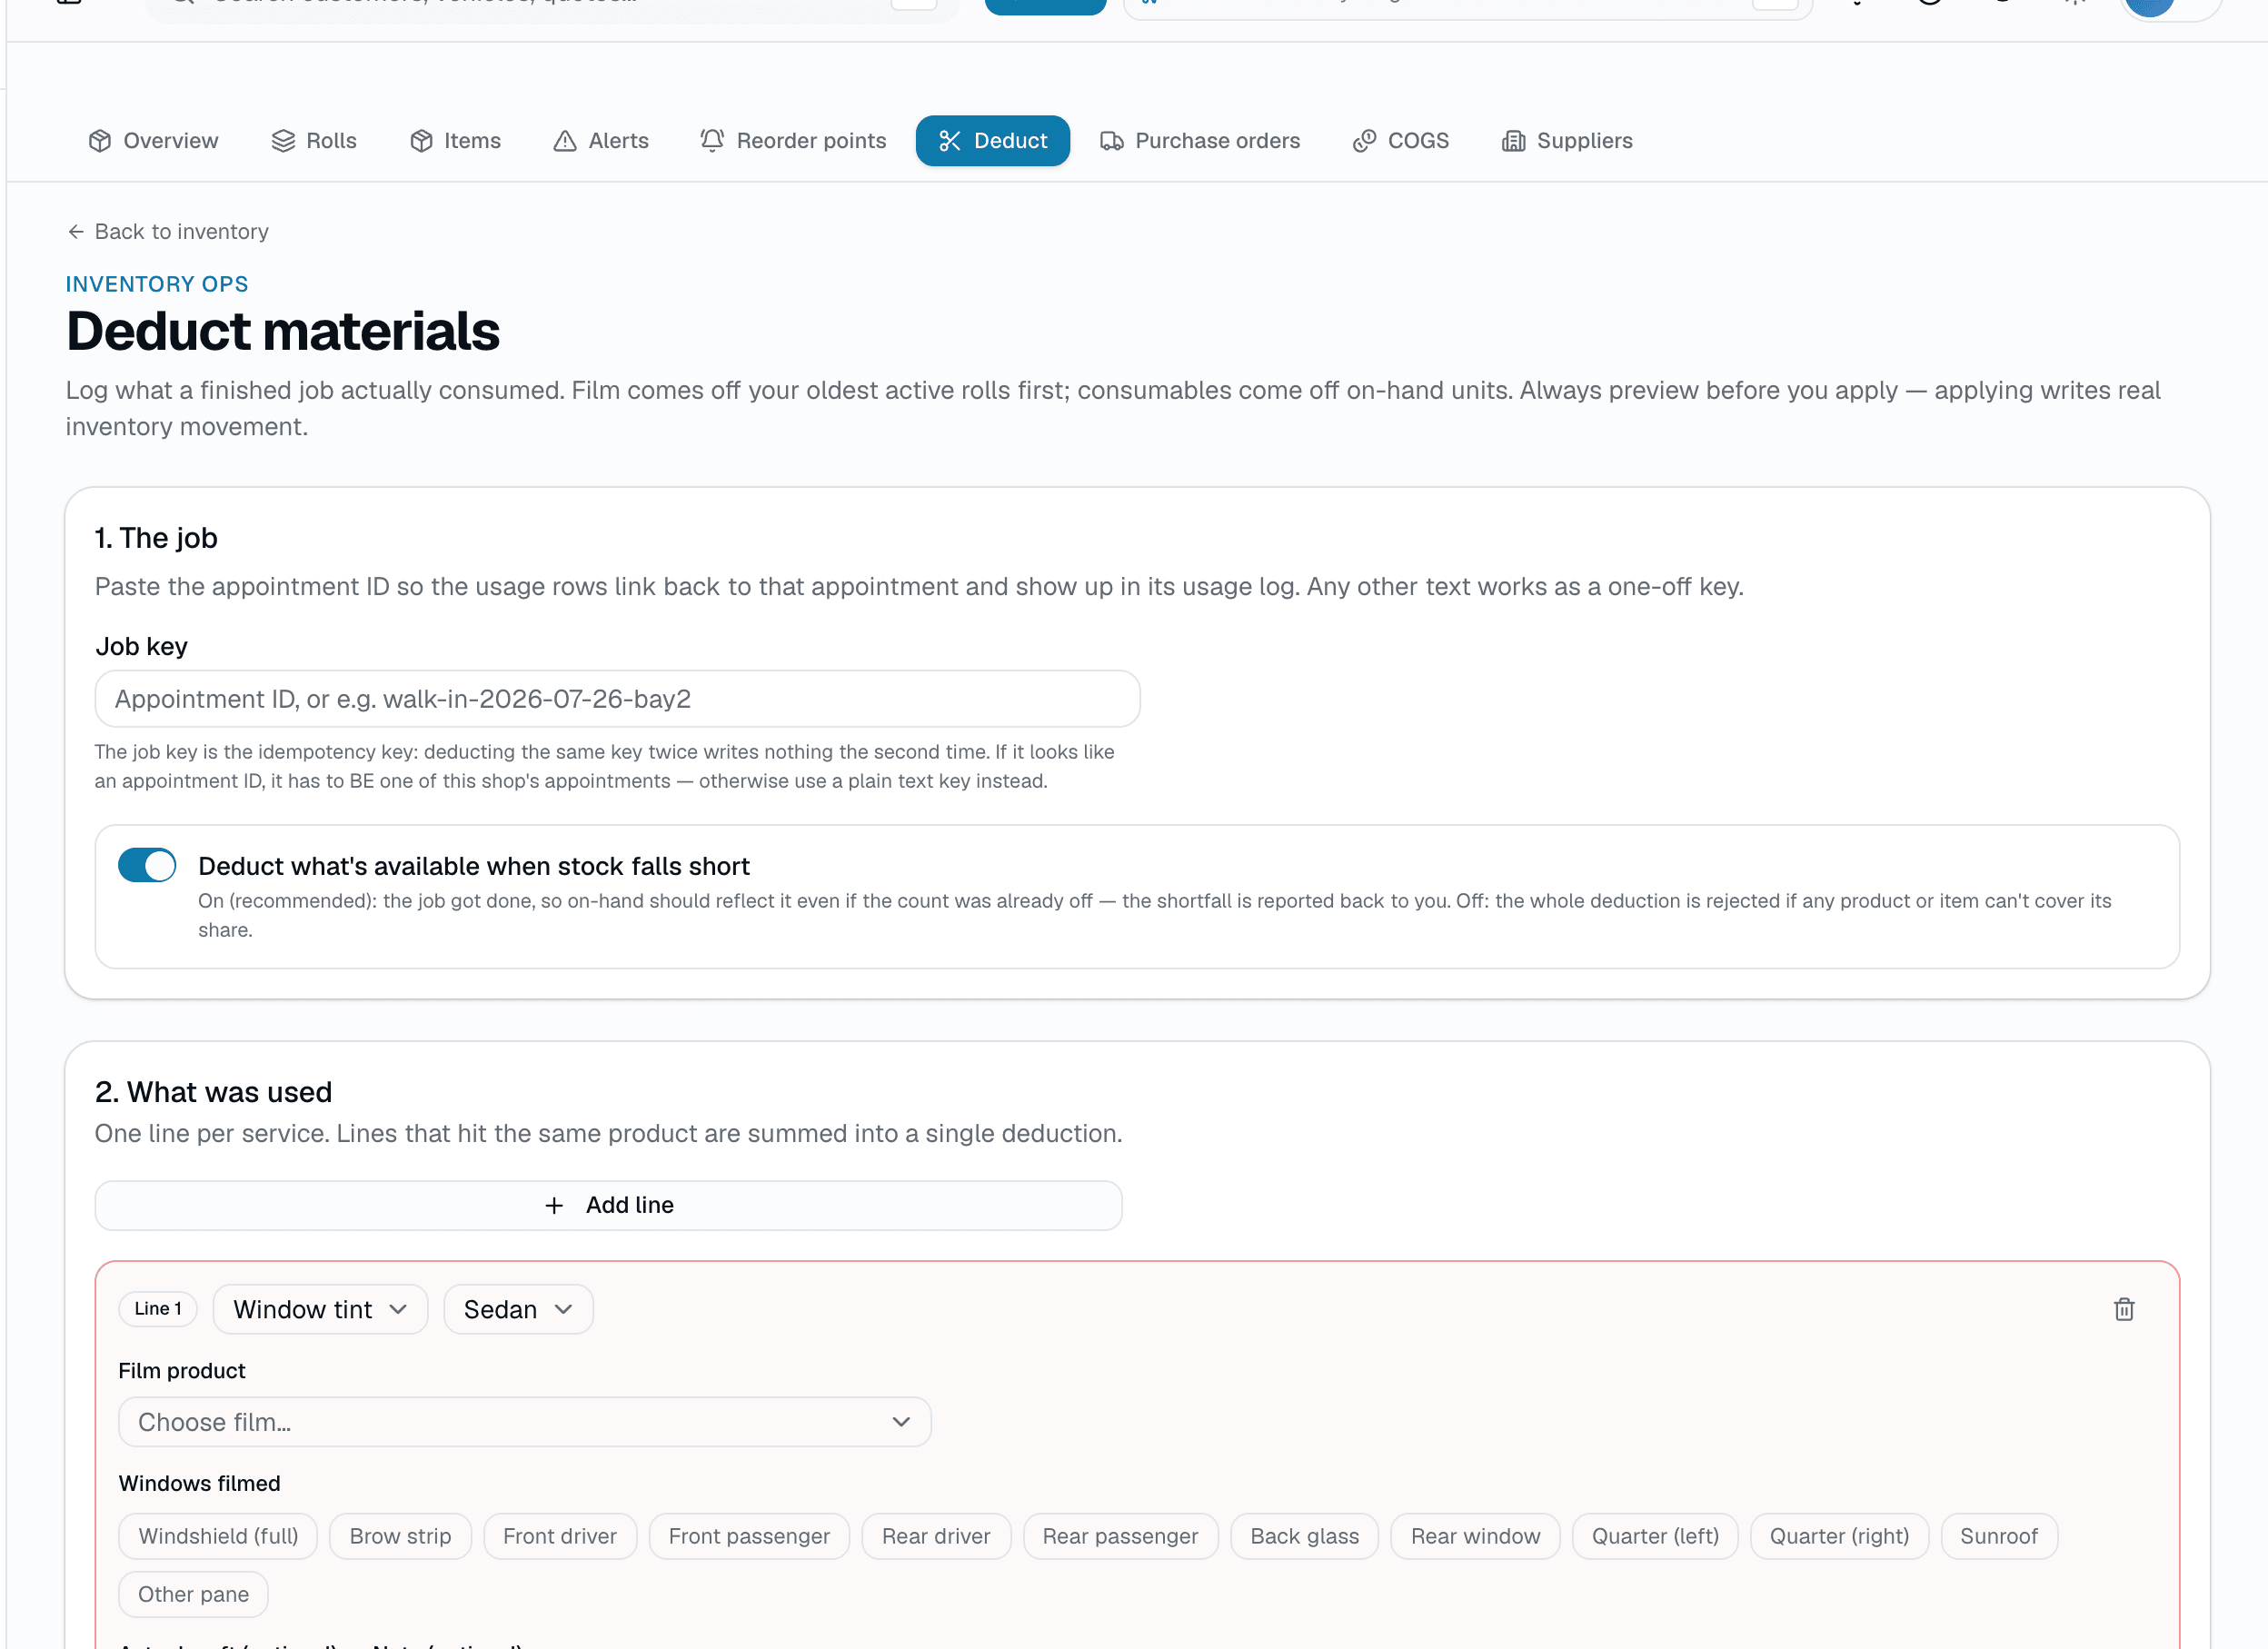Switch to Reorder points tab
Viewport: 2268px width, 1649px height.
coord(793,141)
